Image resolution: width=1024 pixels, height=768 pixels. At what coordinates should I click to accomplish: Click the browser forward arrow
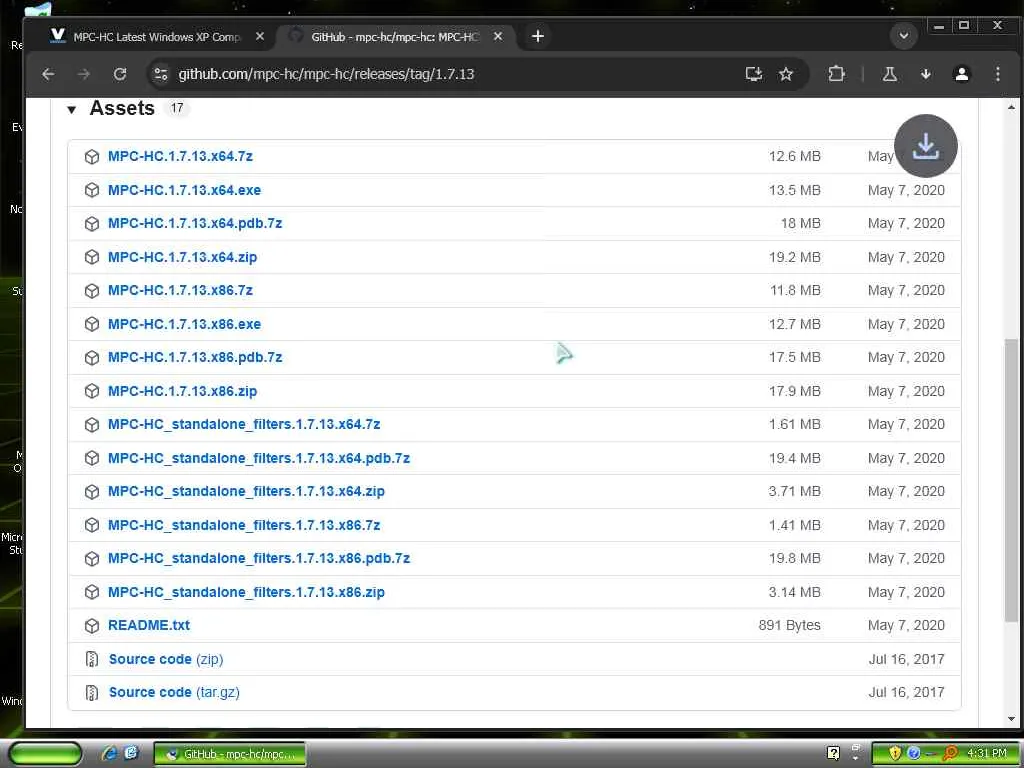coord(84,74)
